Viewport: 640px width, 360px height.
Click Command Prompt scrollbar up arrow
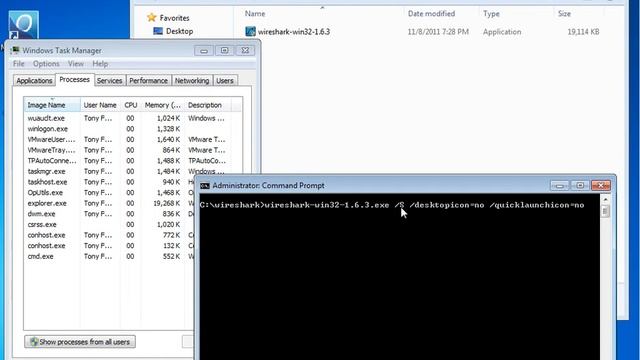click(605, 199)
